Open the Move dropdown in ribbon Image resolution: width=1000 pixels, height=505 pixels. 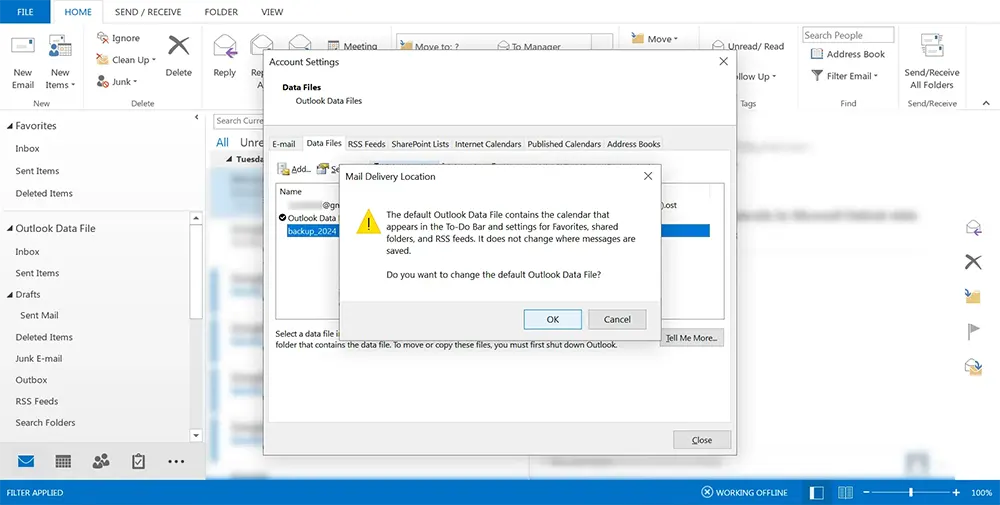point(655,39)
